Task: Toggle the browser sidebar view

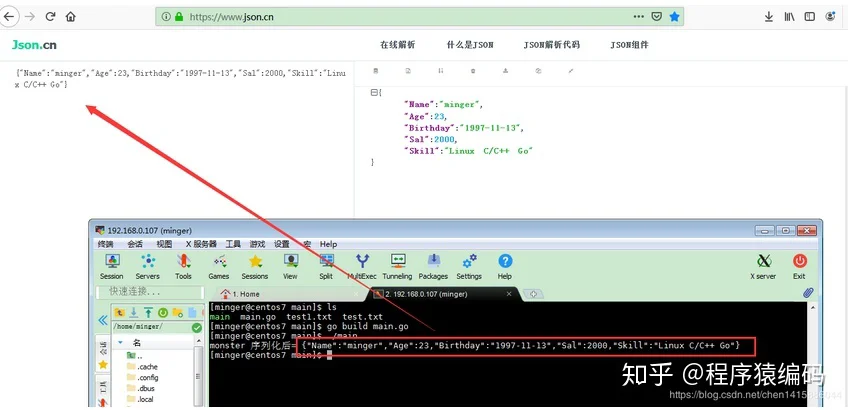Action: [810, 17]
